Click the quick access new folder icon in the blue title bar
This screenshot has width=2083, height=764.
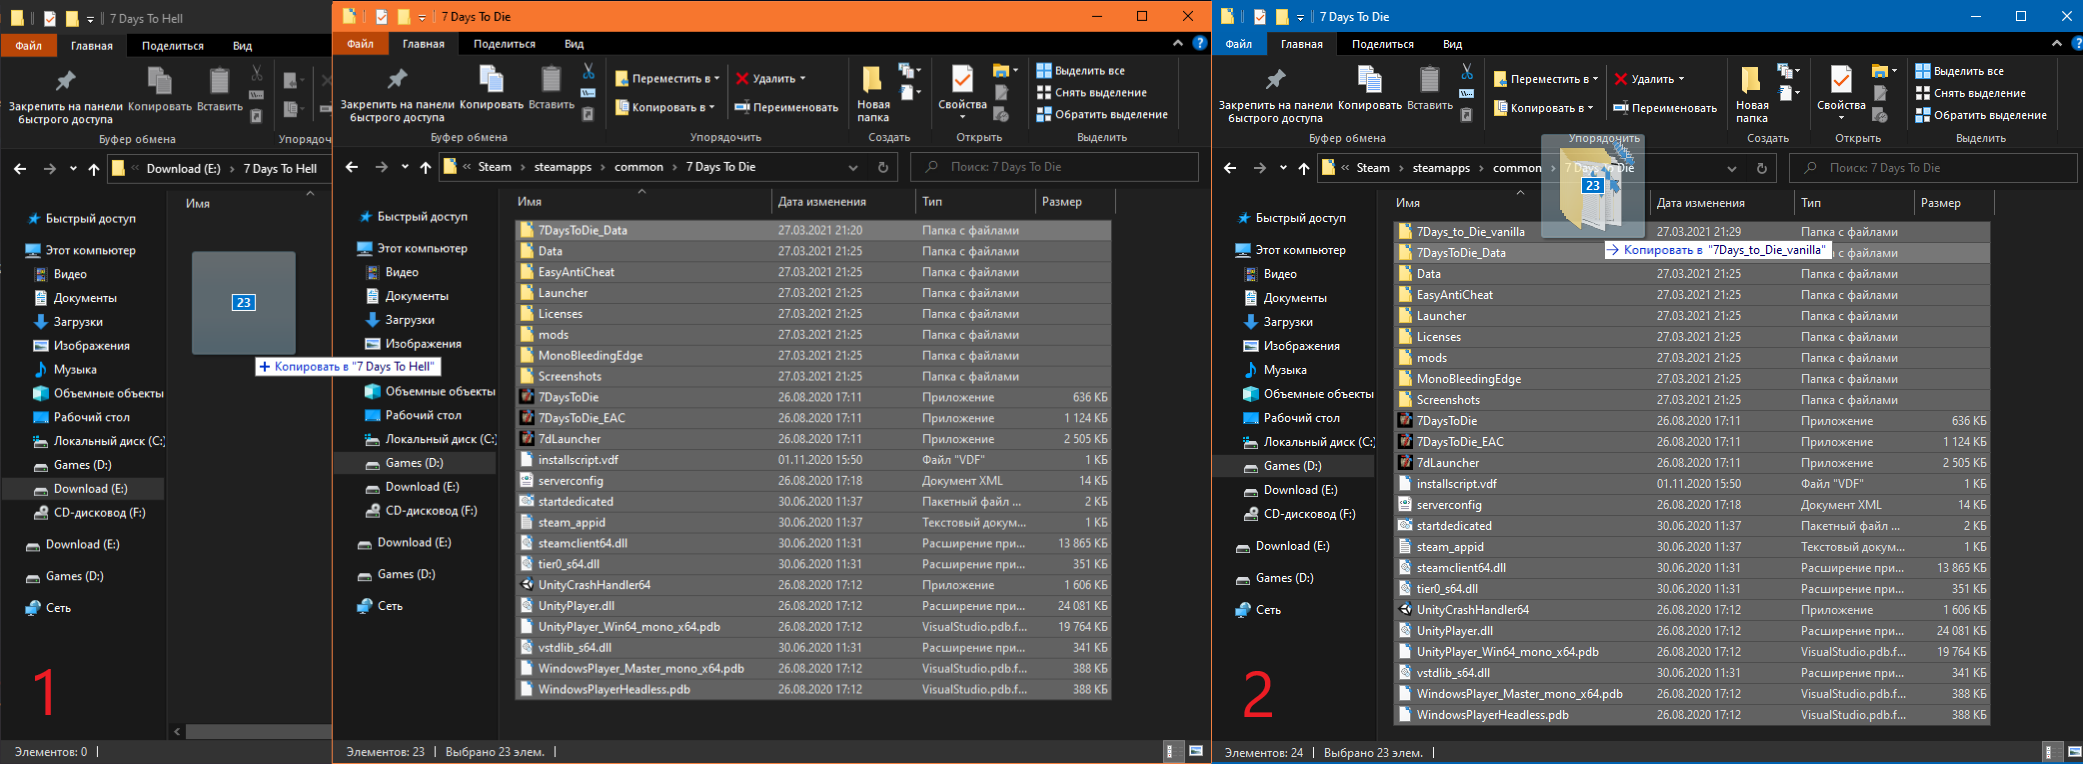click(1282, 17)
